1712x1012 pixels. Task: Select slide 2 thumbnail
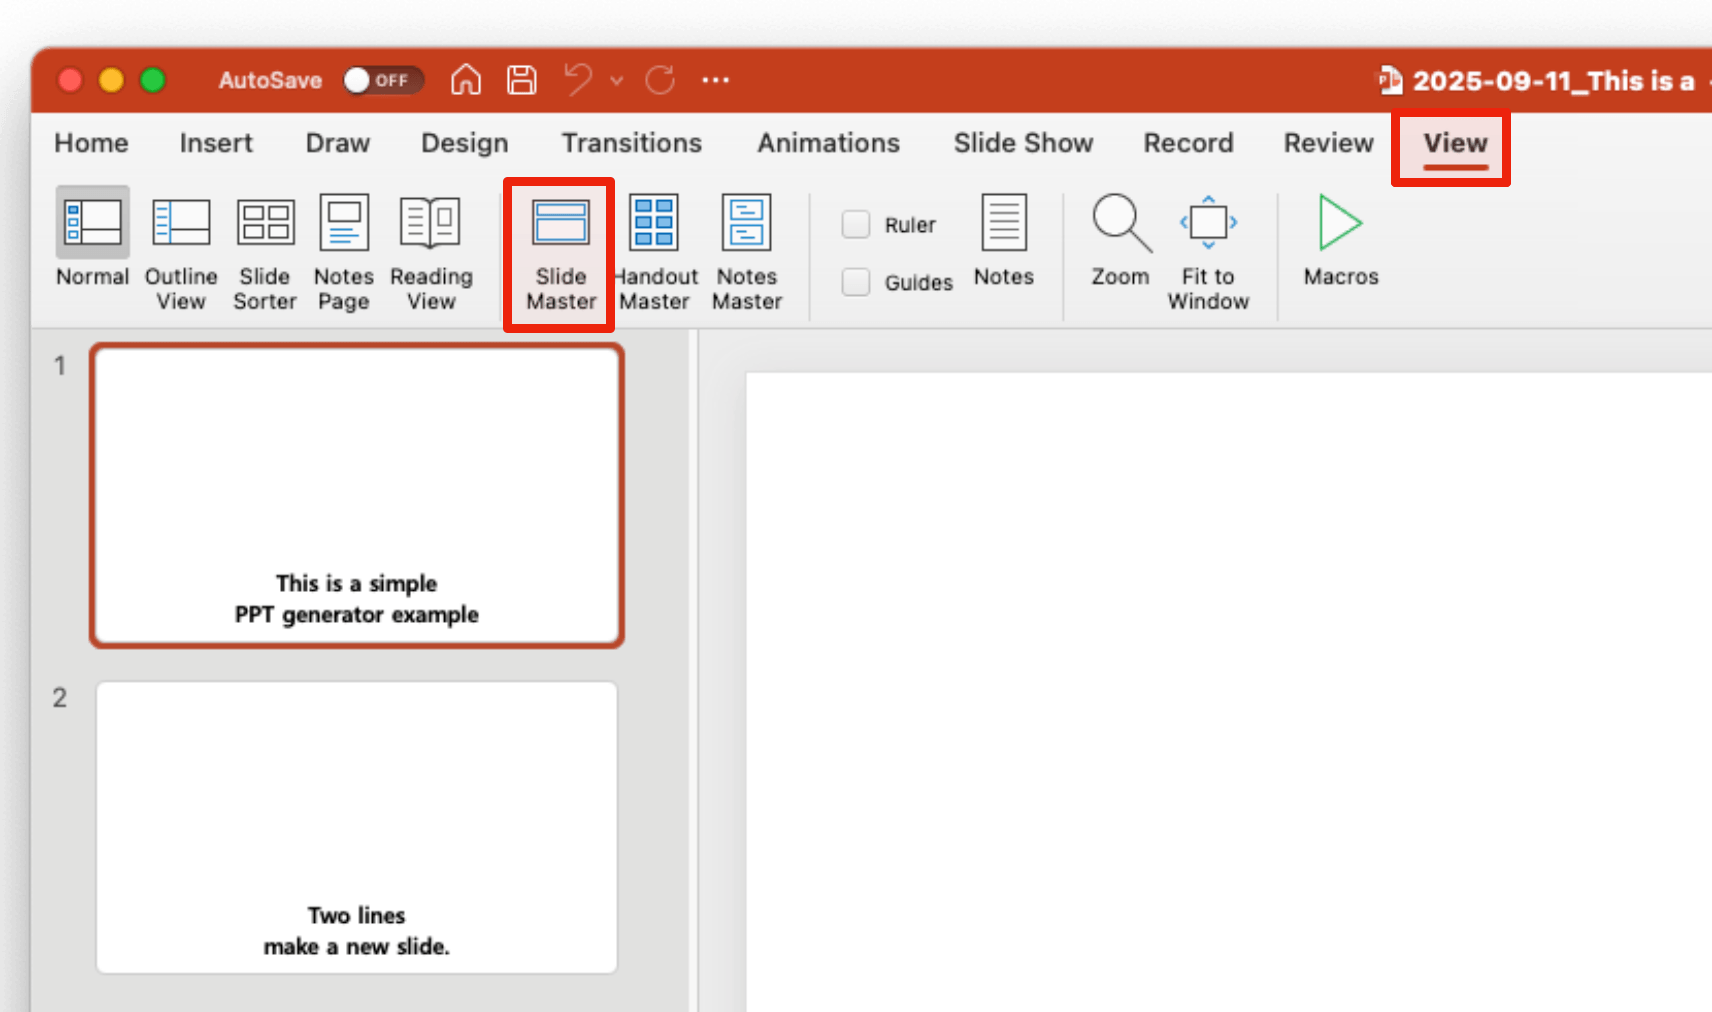[356, 827]
